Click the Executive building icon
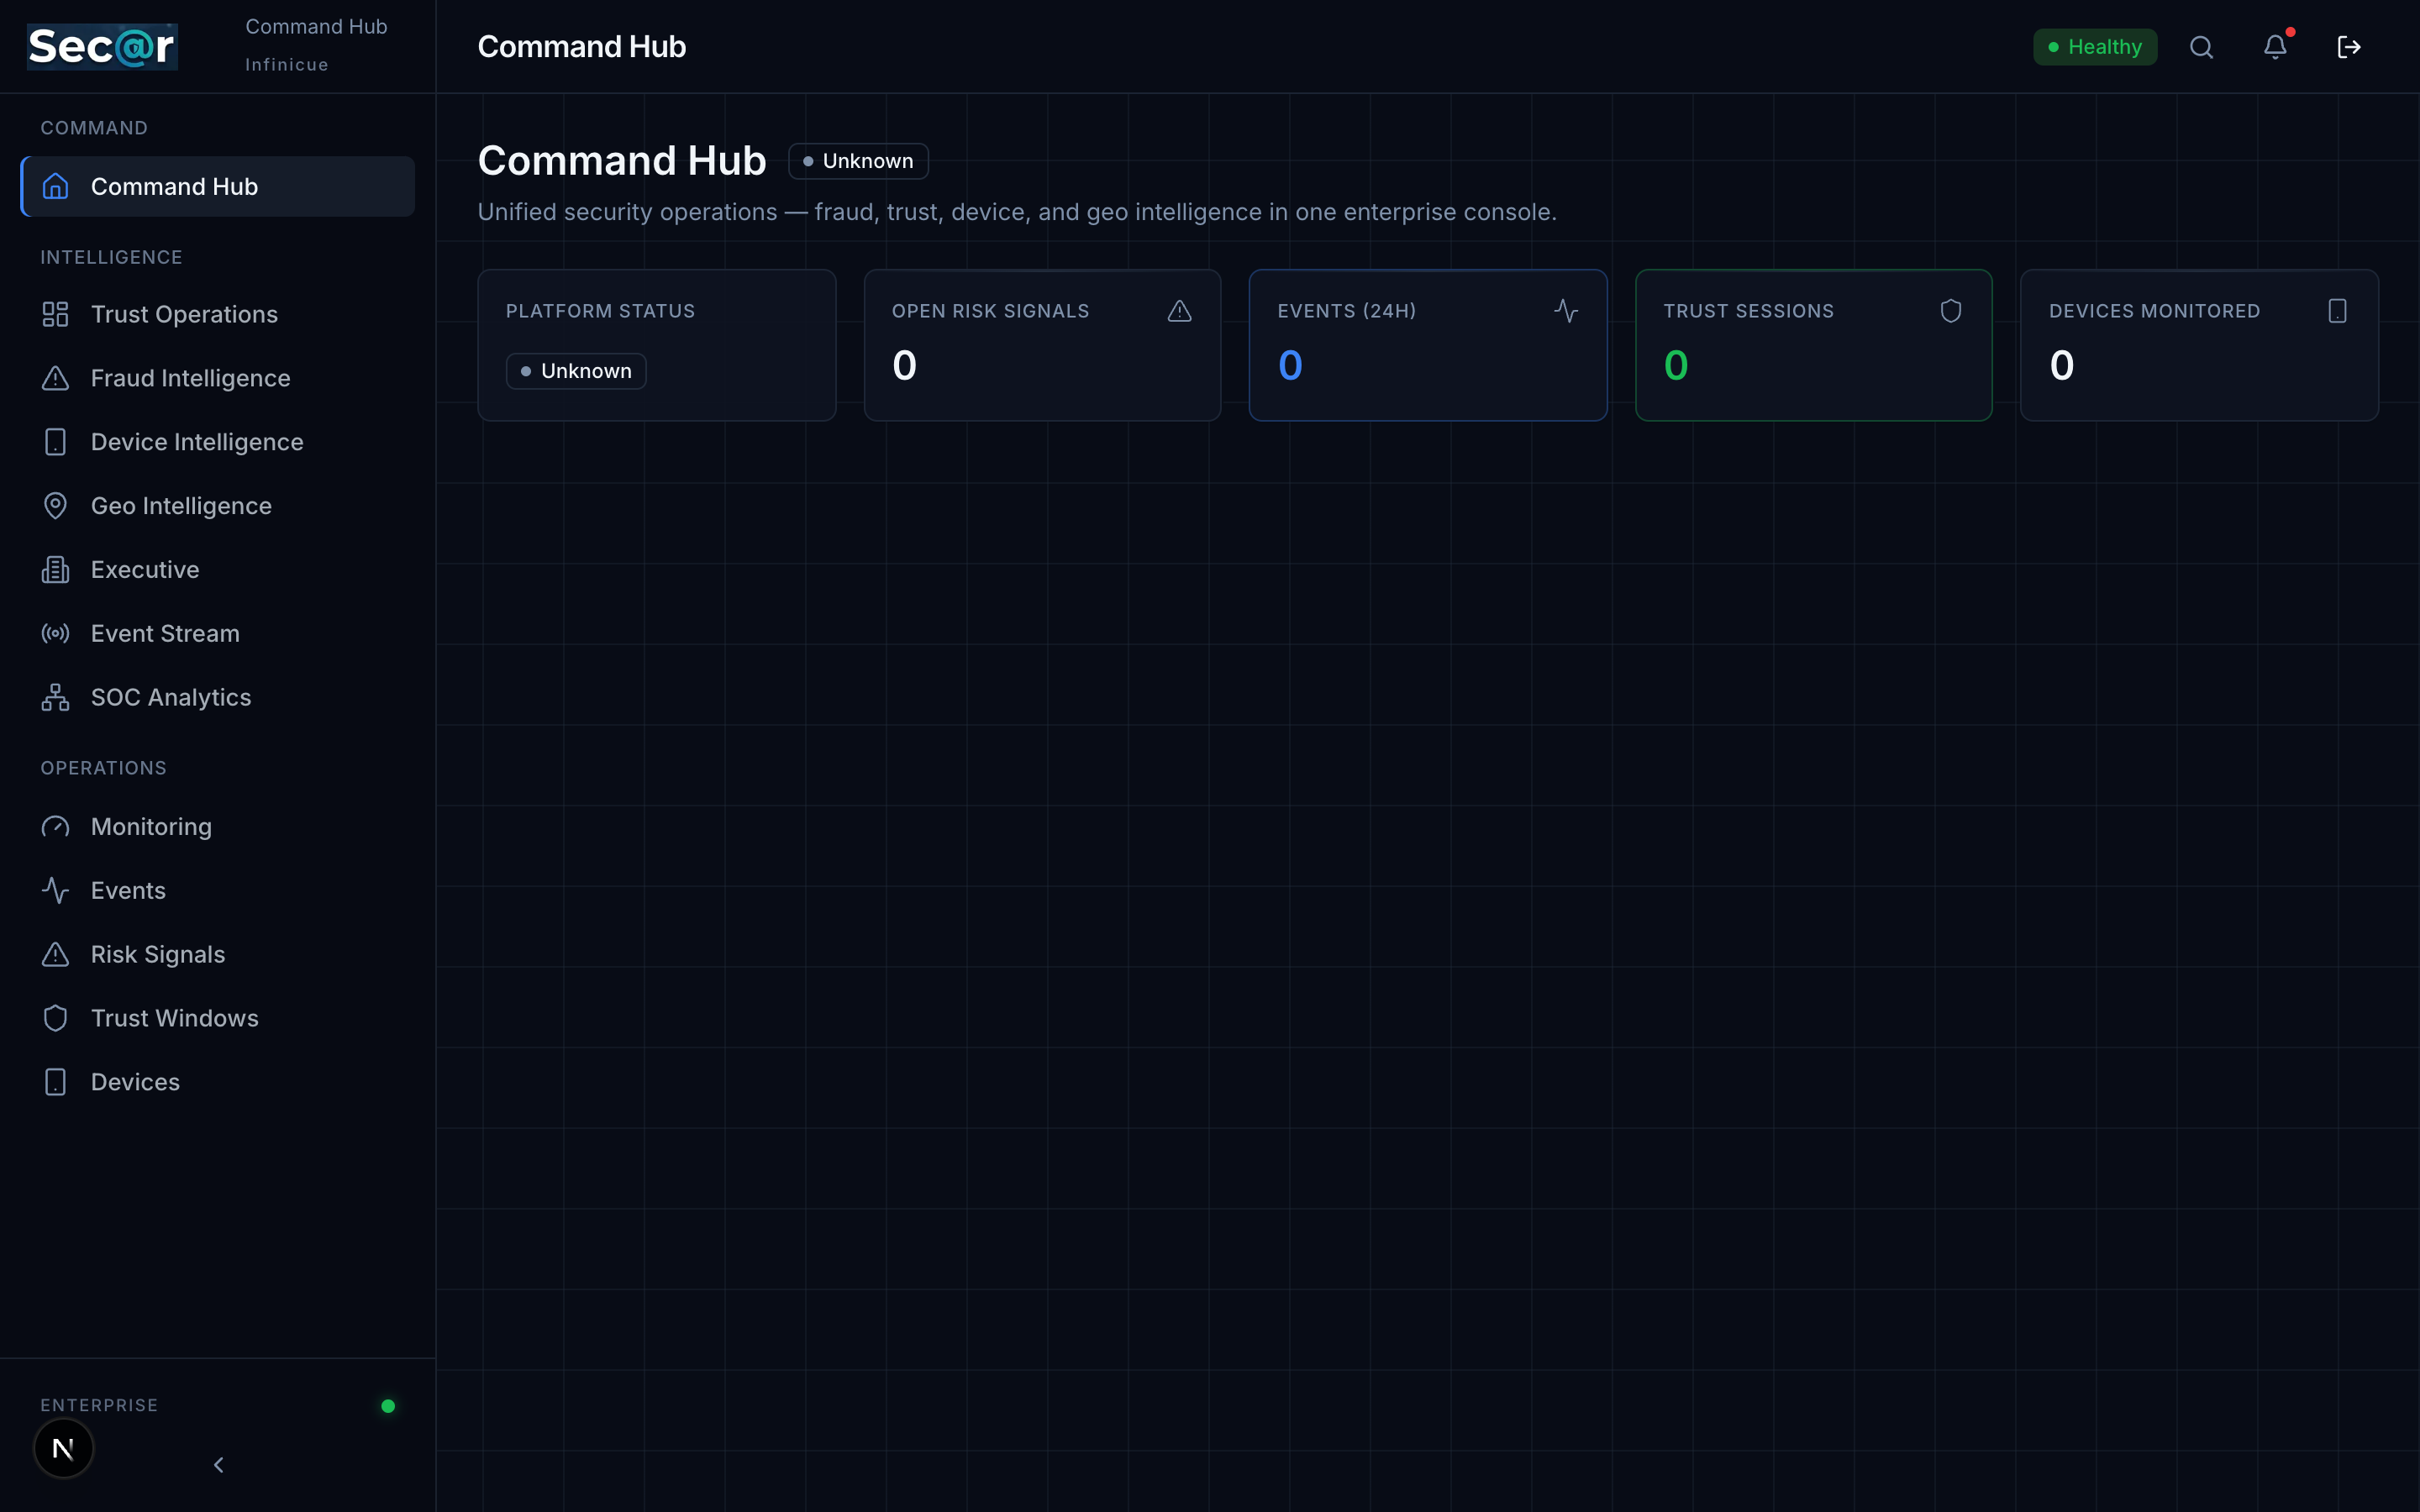 56,570
